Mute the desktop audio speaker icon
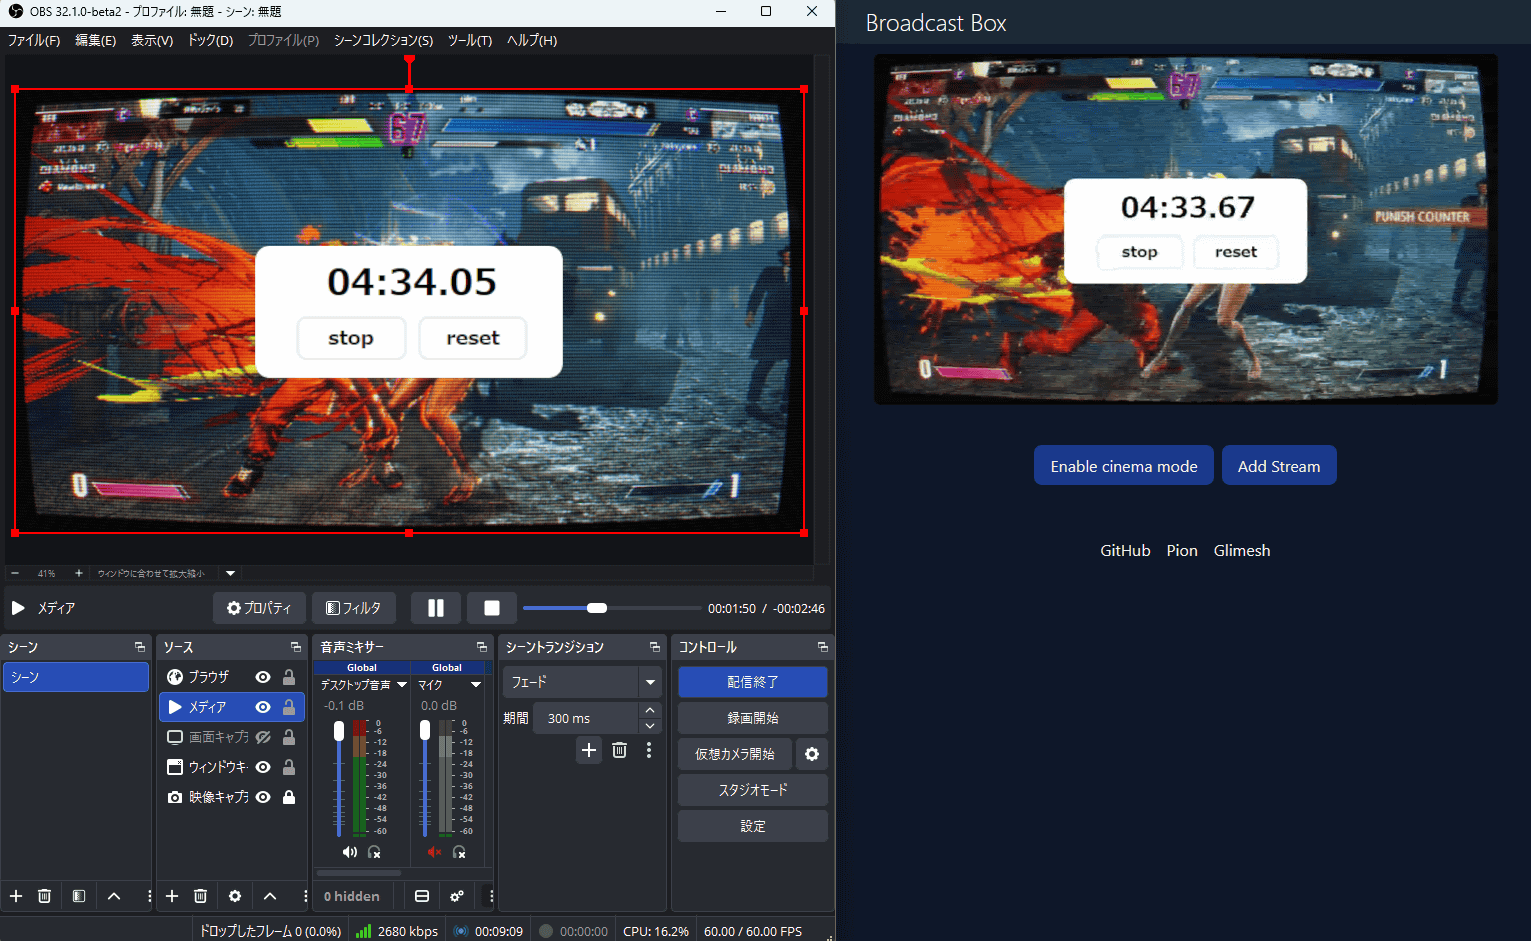This screenshot has height=941, width=1531. tap(349, 852)
